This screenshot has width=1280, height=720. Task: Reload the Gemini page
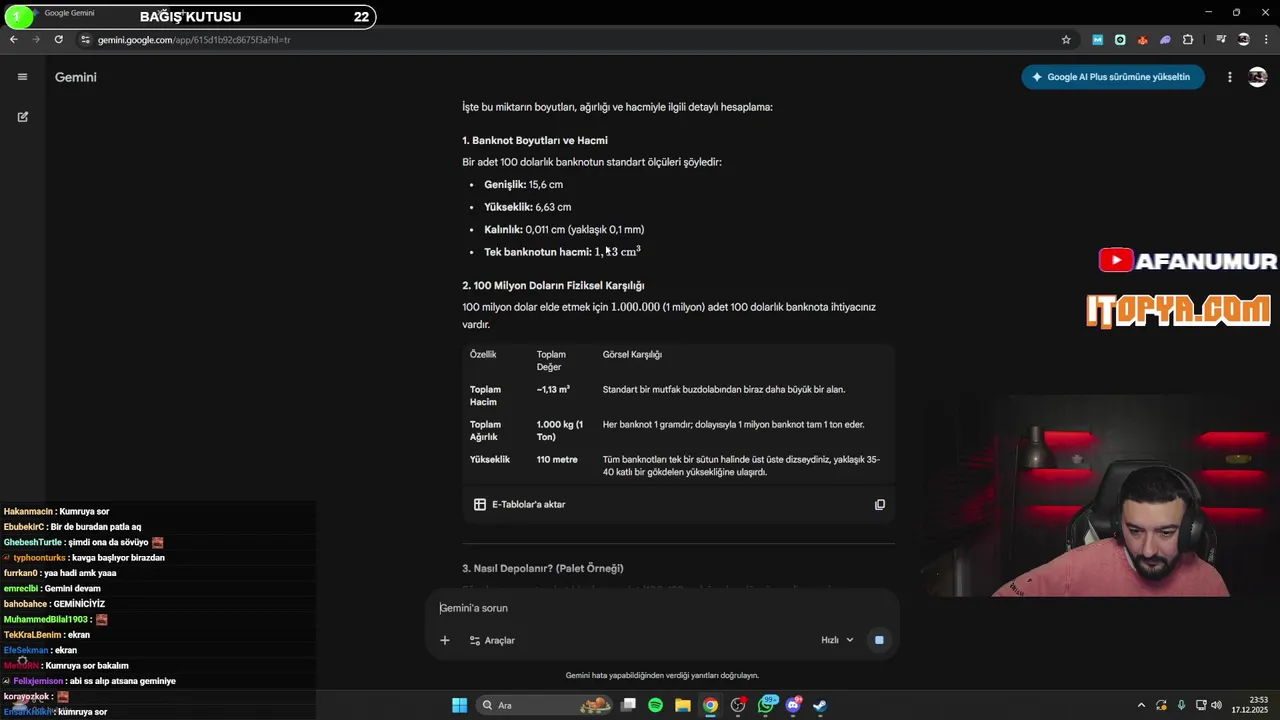[59, 40]
